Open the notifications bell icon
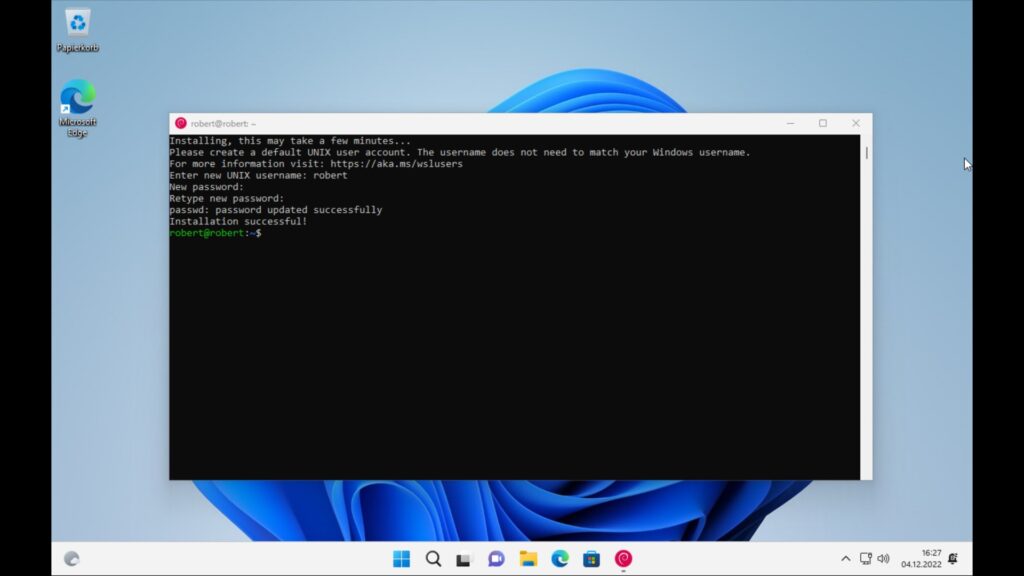This screenshot has width=1024, height=576. coord(953,559)
